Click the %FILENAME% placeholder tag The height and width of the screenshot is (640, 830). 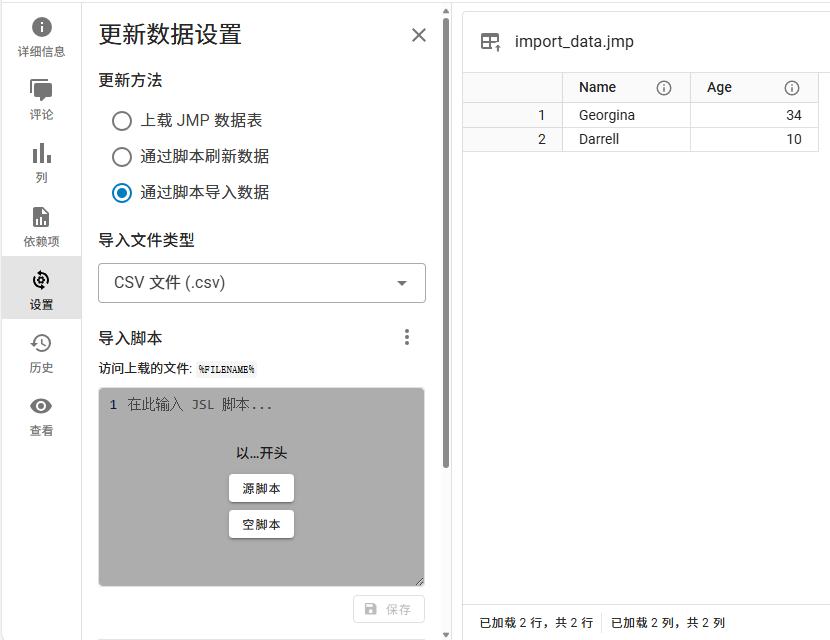[227, 369]
